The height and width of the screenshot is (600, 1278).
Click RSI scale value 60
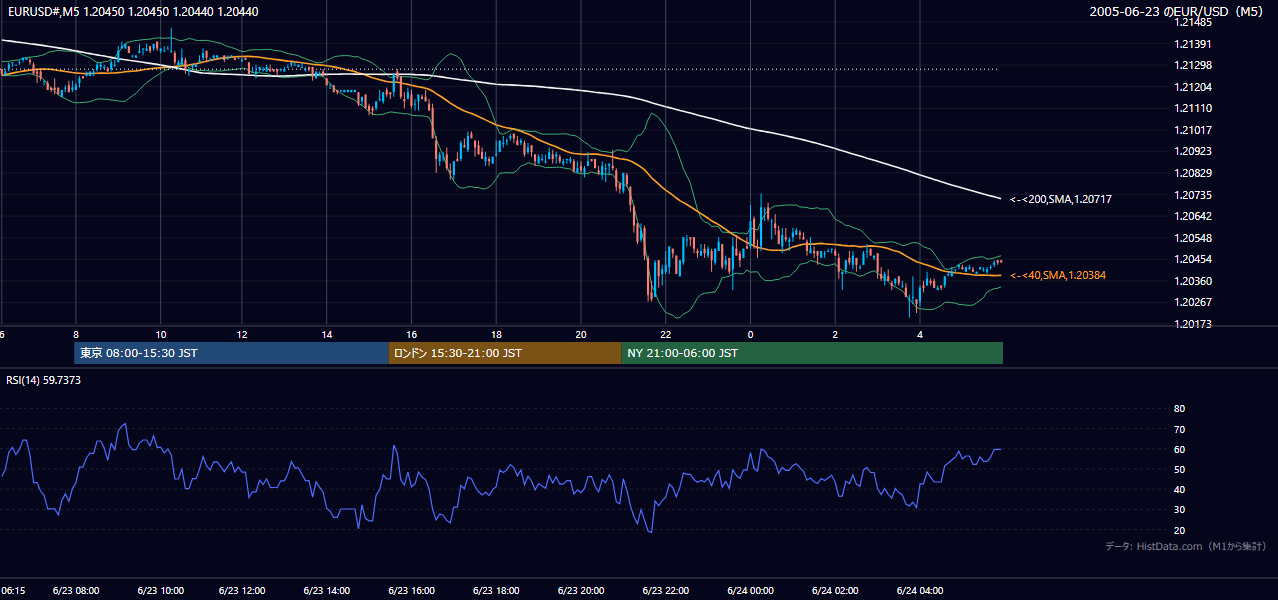coord(1179,449)
